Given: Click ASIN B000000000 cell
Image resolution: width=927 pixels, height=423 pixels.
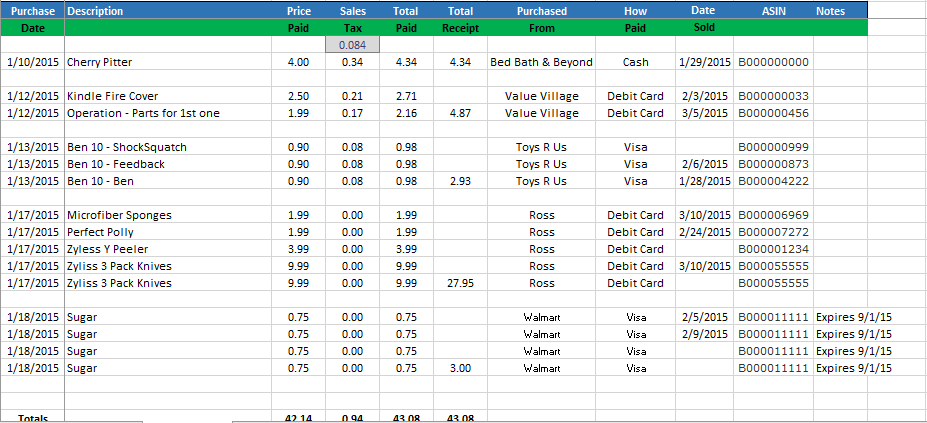Looking at the screenshot, I should pyautogui.click(x=773, y=62).
